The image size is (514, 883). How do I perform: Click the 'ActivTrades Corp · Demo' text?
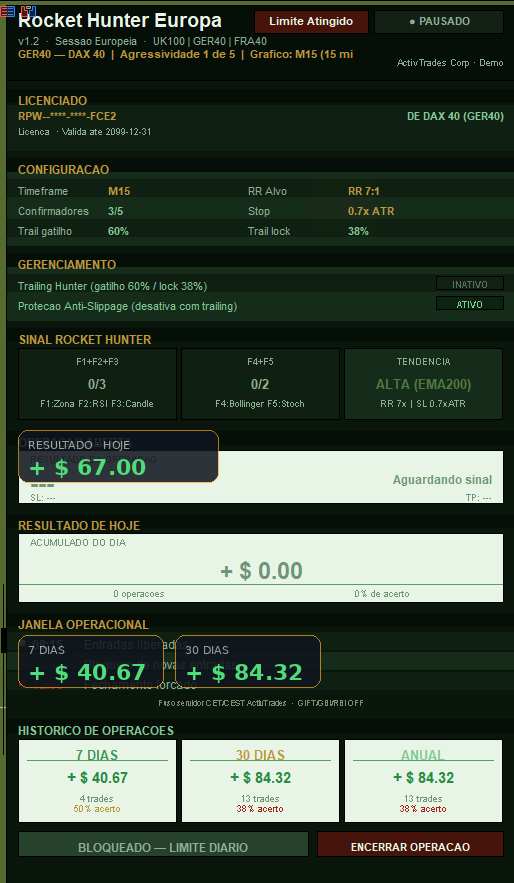pos(450,63)
